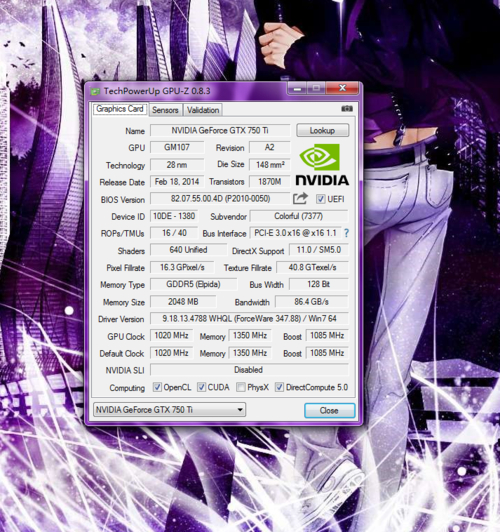Click the BIOS export share arrow icon
The image size is (500, 532).
point(300,198)
